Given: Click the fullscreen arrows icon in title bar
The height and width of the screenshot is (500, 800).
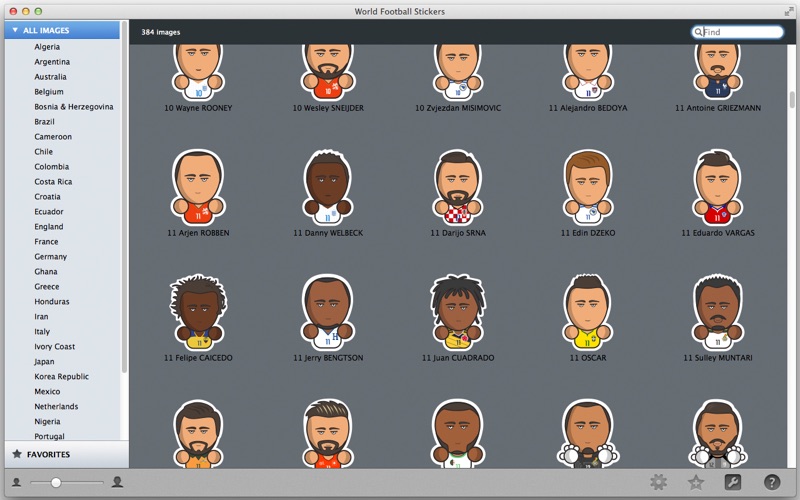Looking at the screenshot, I should pos(789,11).
